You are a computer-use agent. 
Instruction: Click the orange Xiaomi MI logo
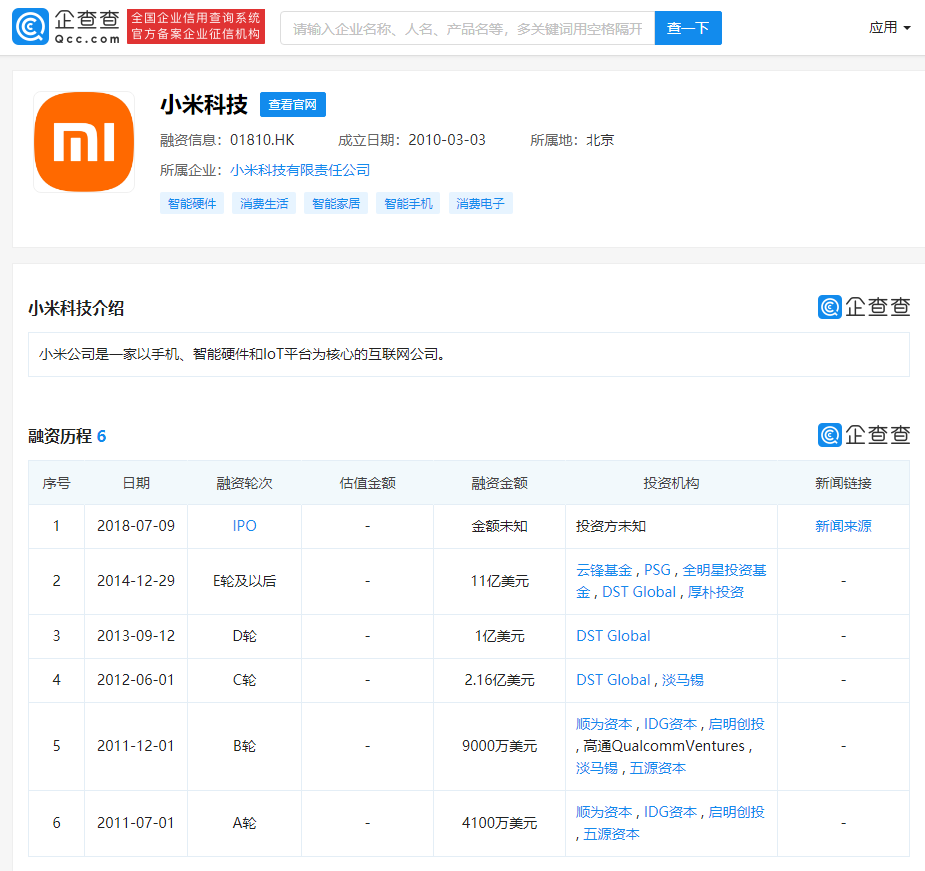click(84, 142)
